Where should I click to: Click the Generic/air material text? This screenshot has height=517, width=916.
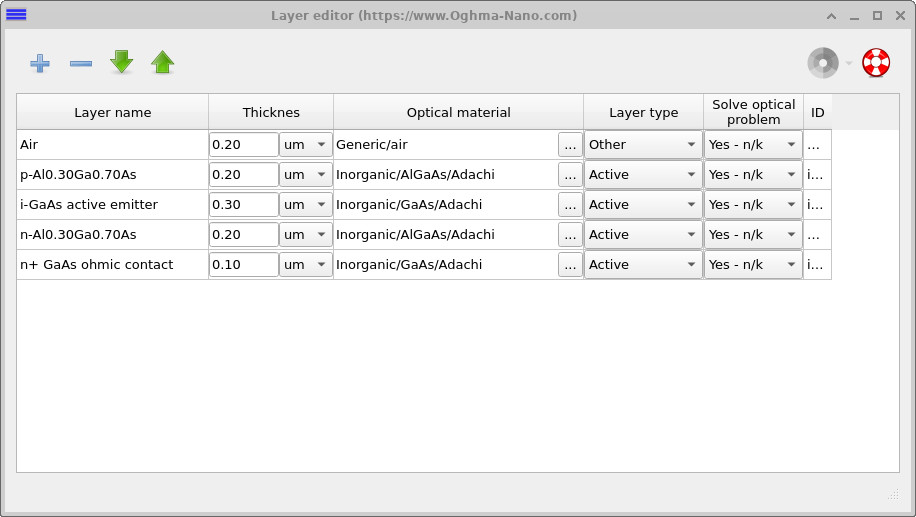point(372,144)
